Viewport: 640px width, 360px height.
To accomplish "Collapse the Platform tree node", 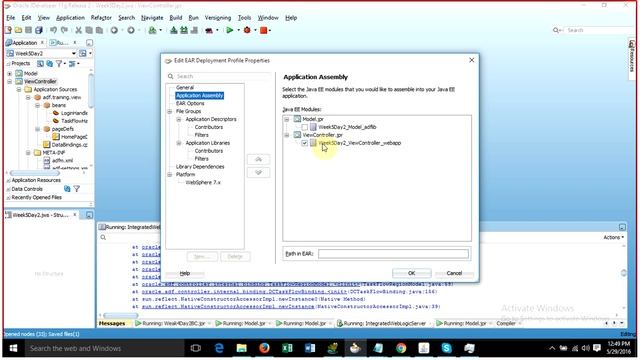I will [x=170, y=175].
